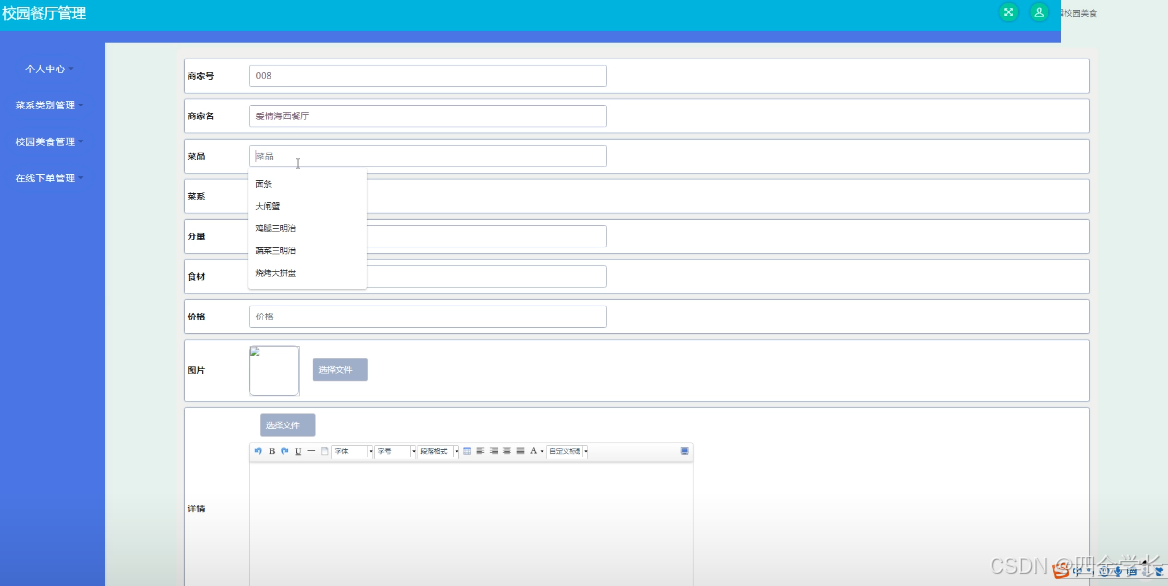Click the 分量 portion input field
The width and height of the screenshot is (1168, 586).
coord(486,236)
